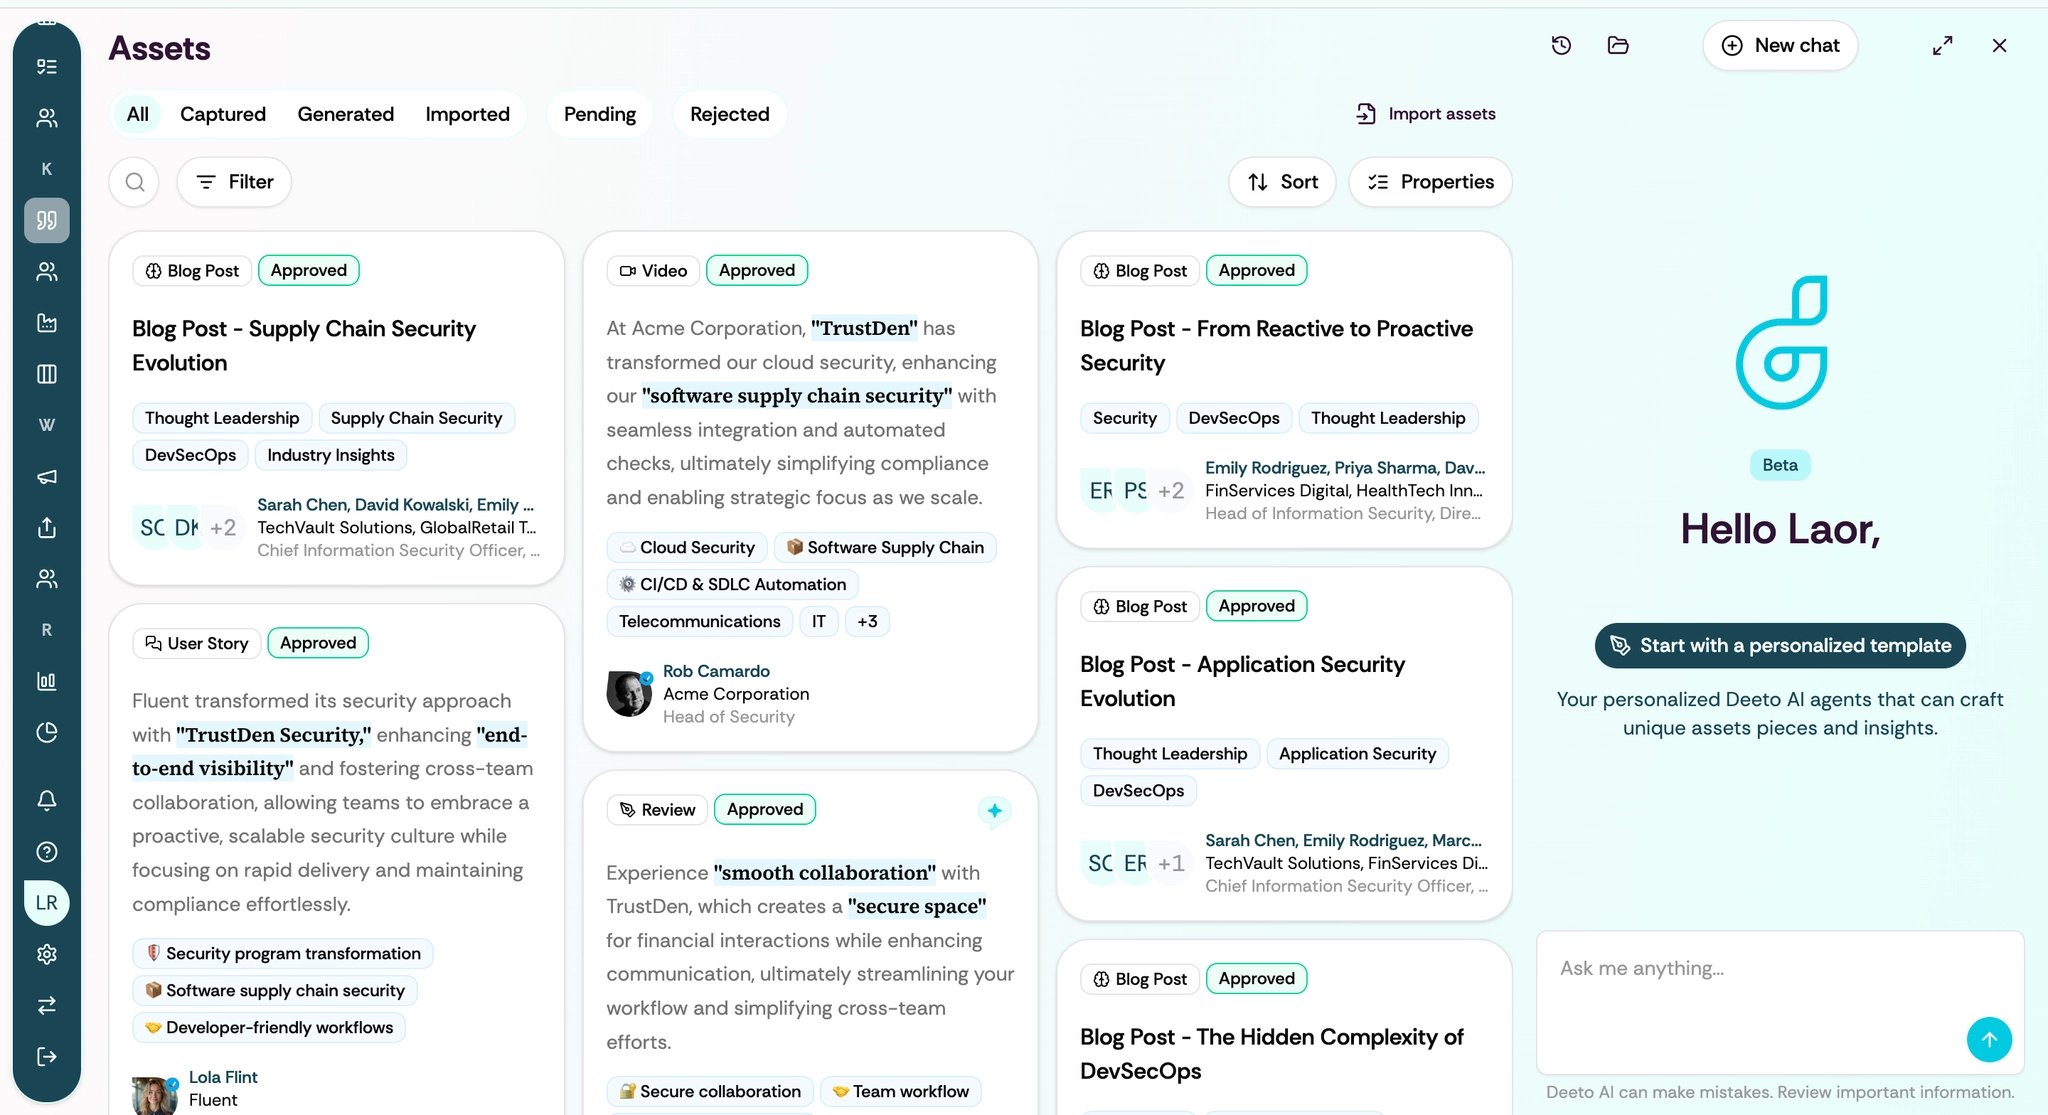
Task: Open notifications bell icon
Action: pos(47,800)
